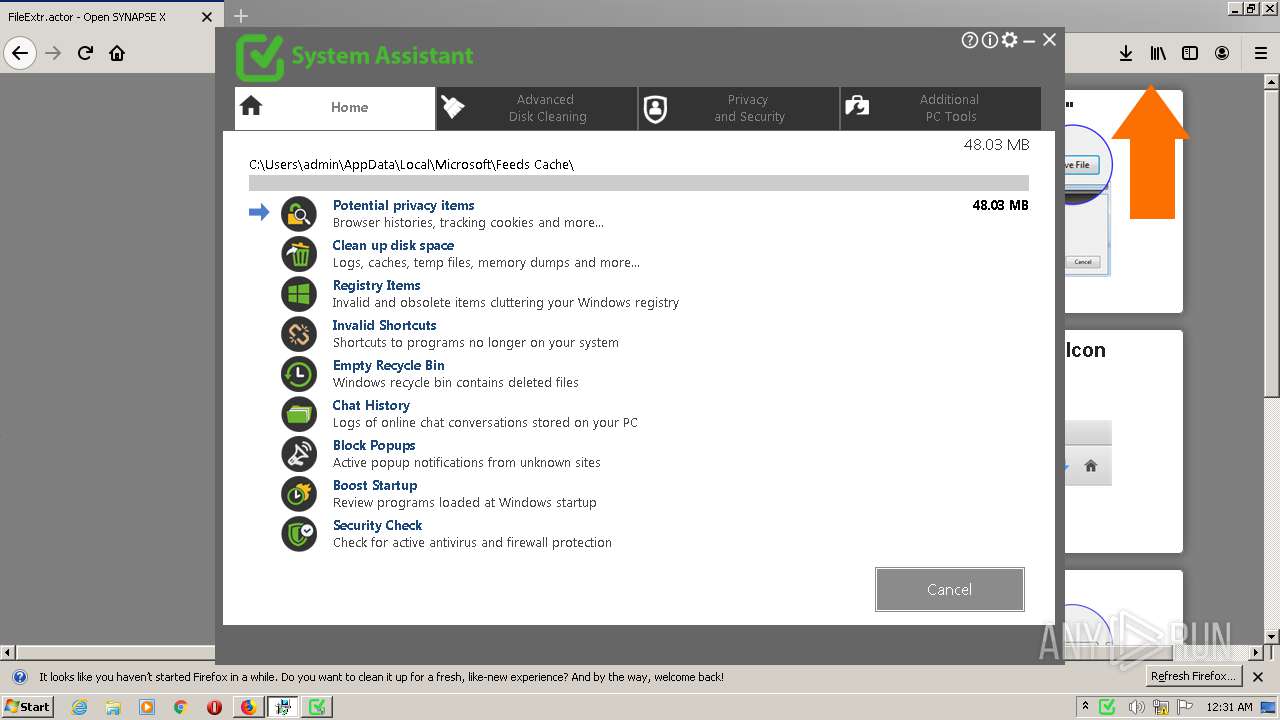Click the Chat History heading

pyautogui.click(x=371, y=405)
